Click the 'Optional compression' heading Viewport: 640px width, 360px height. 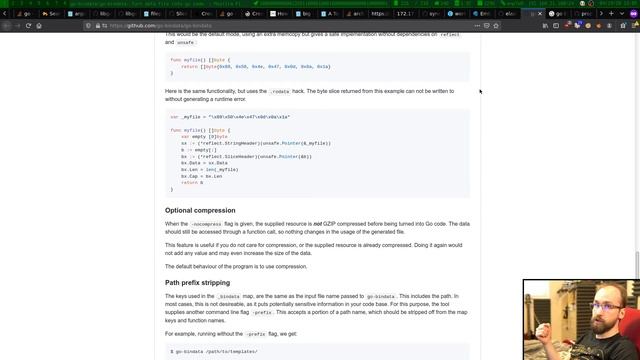[x=200, y=210]
